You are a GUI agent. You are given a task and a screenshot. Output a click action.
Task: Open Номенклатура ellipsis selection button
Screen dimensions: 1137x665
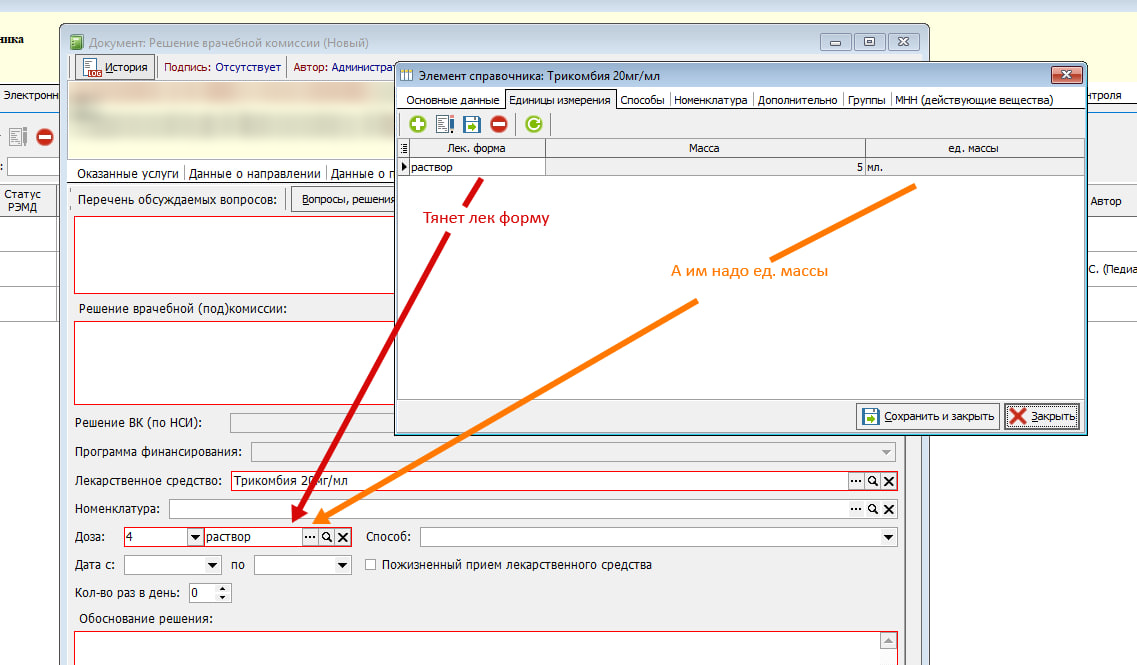[856, 509]
